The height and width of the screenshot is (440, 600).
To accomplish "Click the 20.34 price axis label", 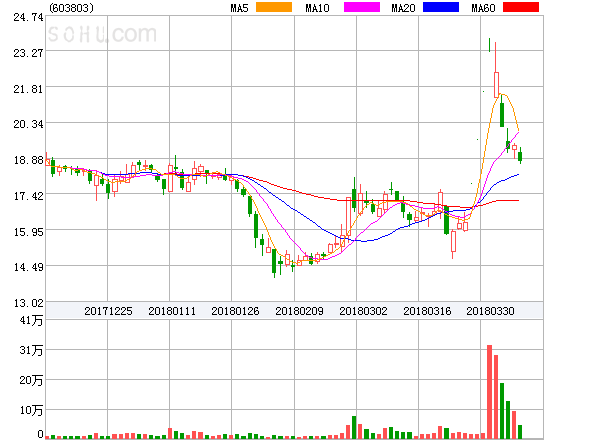I will 28,124.
